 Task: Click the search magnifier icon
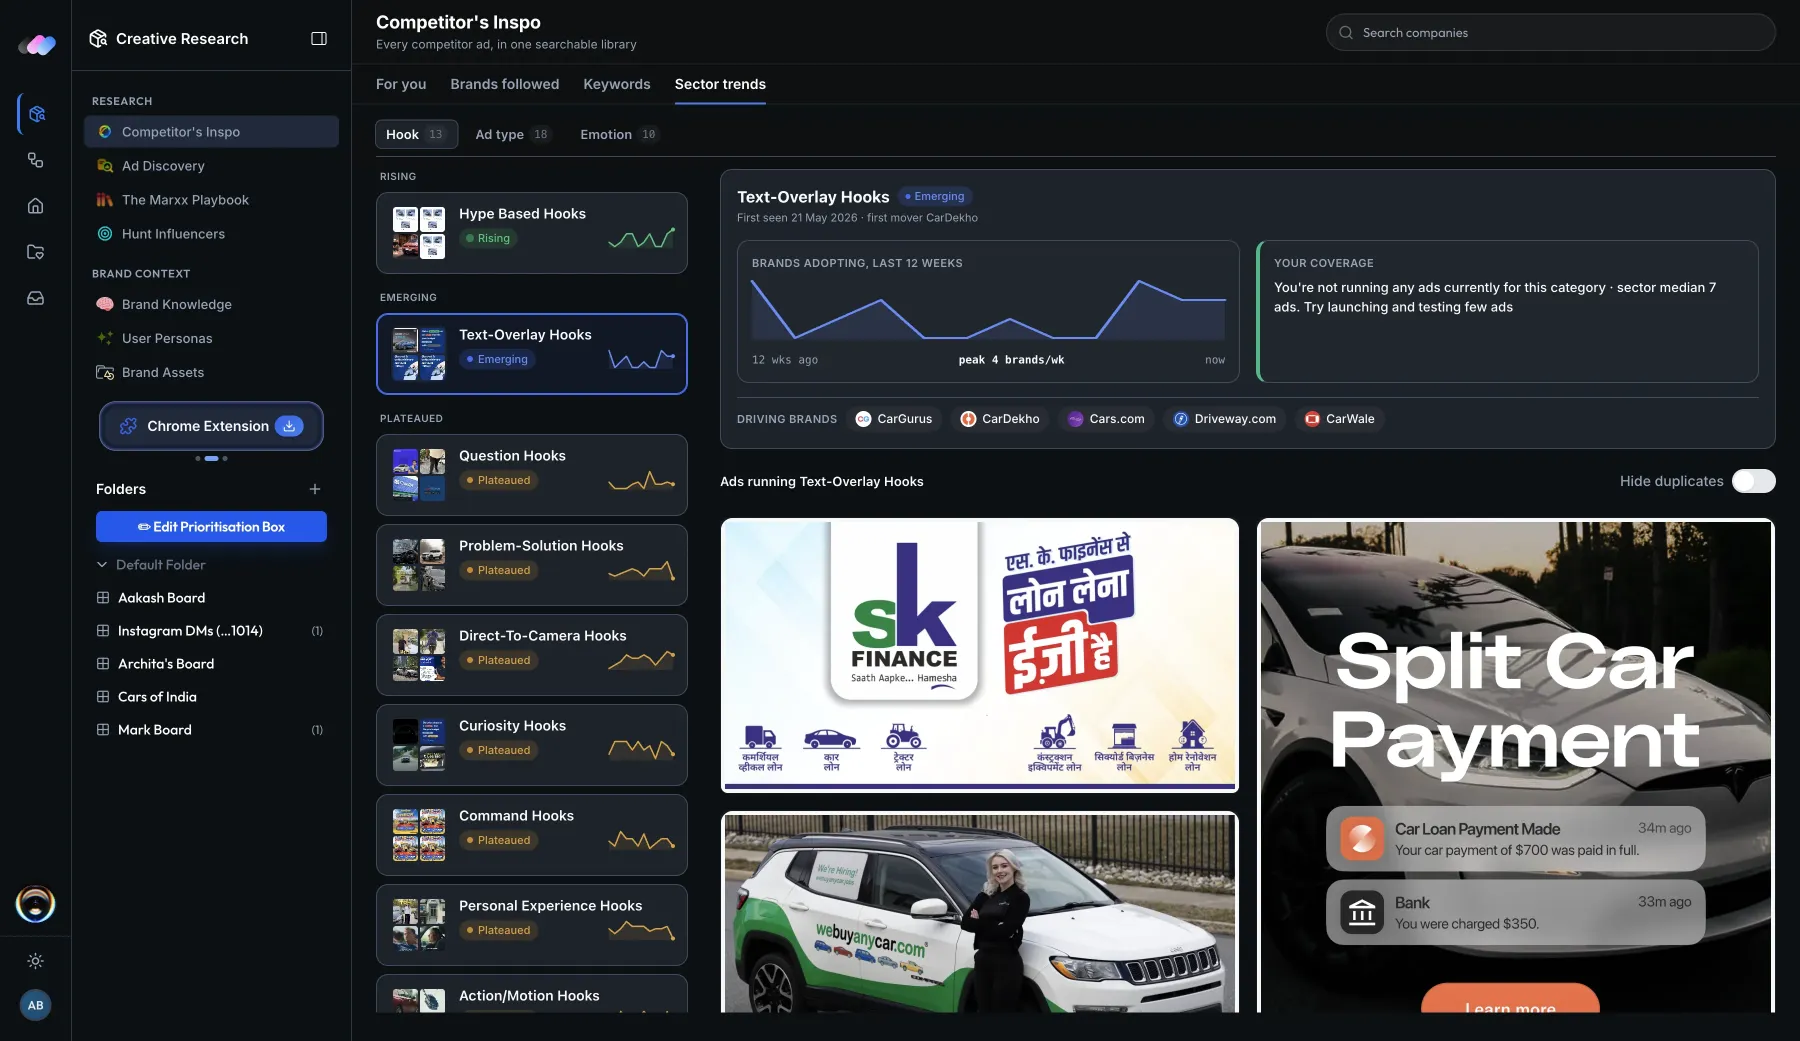[x=1346, y=33]
